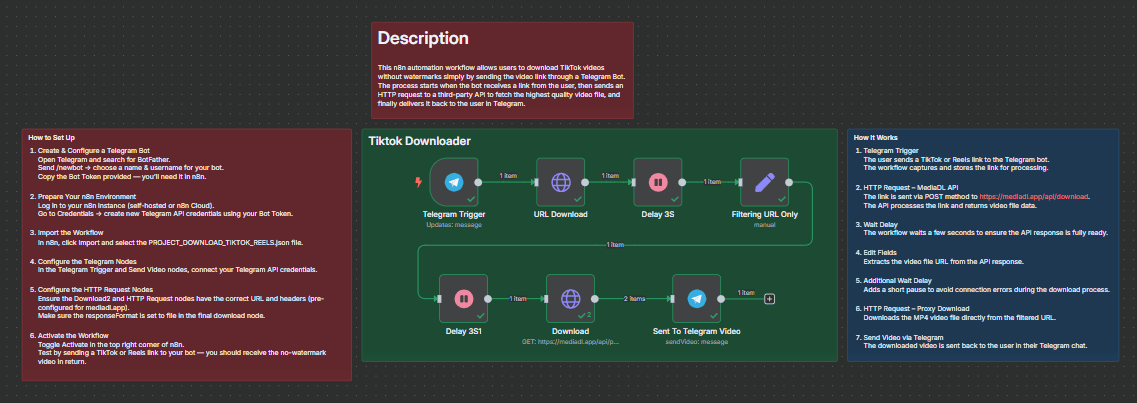Viewport: 1137px width, 403px height.
Task: Click the checkmark on Filtering URL Only
Action: pos(782,199)
